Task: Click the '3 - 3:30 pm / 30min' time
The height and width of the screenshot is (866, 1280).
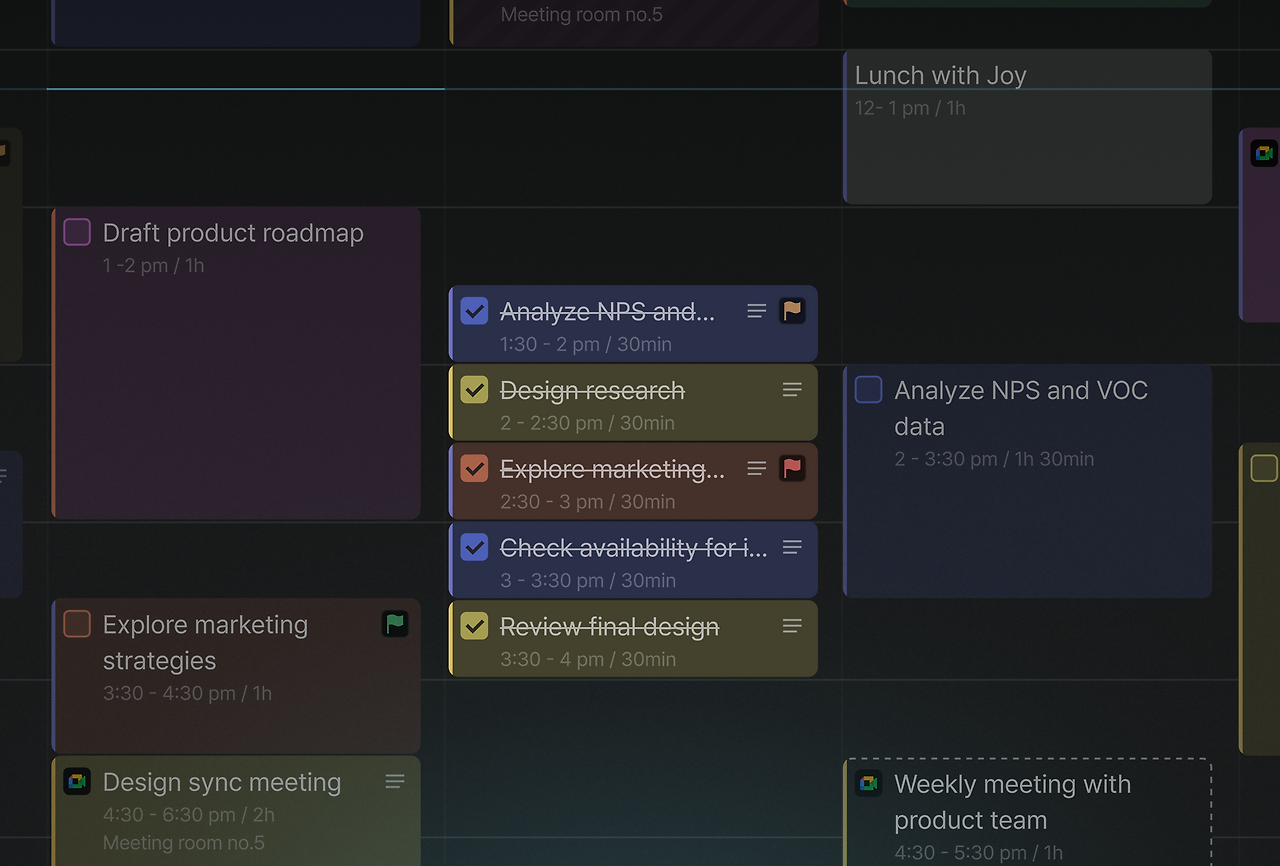Action: (587, 581)
